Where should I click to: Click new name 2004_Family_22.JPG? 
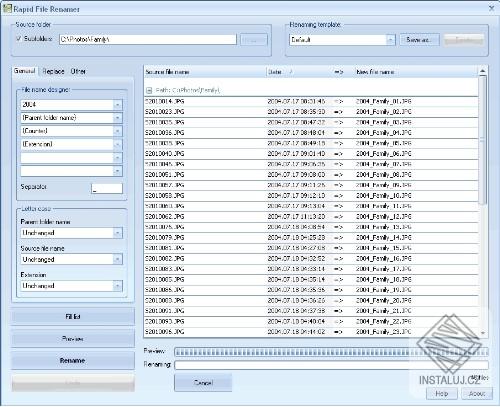[x=383, y=322]
